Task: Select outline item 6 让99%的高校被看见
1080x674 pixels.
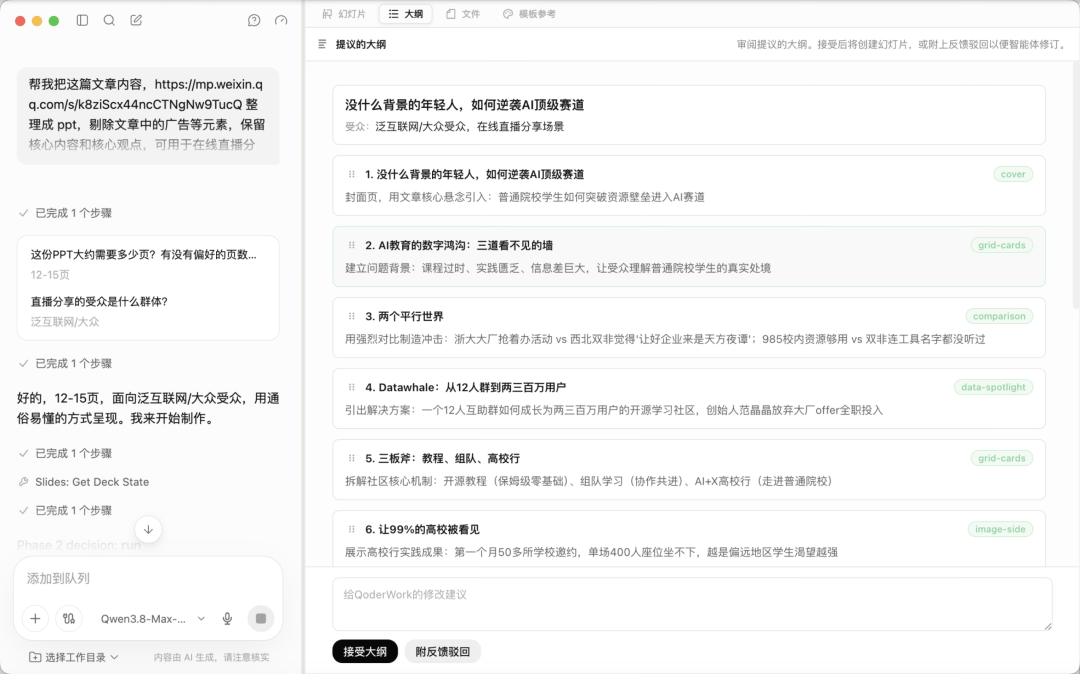Action: click(689, 538)
